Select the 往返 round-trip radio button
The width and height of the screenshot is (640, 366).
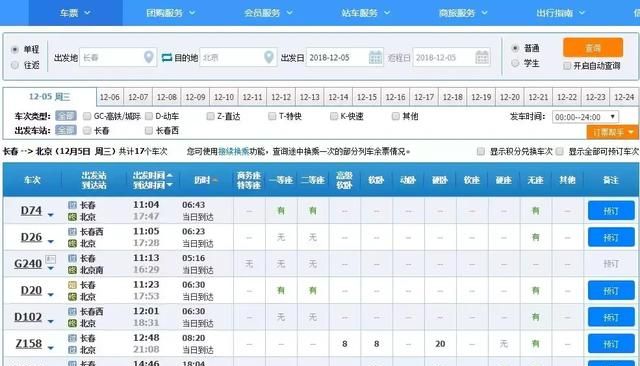pos(15,65)
